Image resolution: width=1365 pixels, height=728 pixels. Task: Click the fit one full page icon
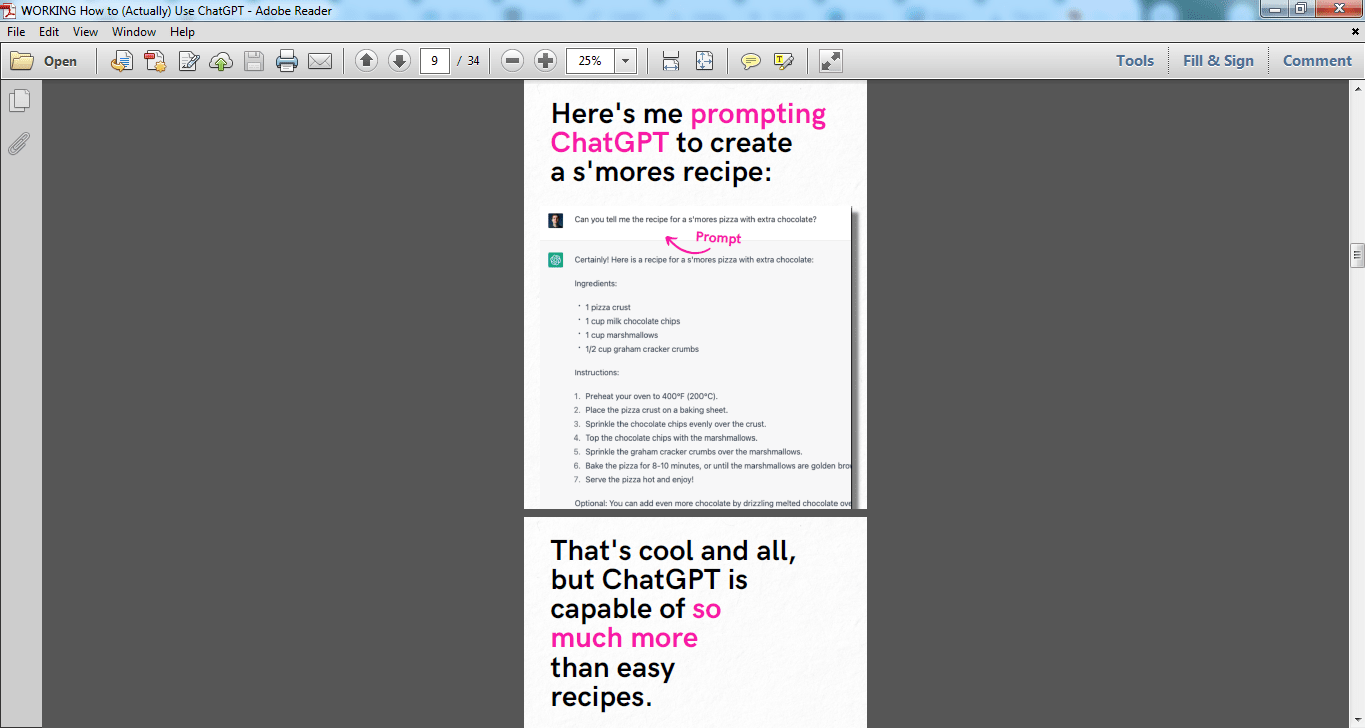(x=704, y=61)
